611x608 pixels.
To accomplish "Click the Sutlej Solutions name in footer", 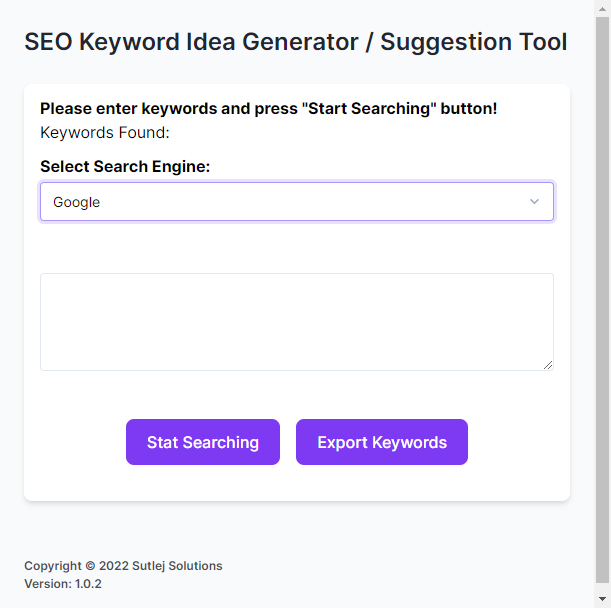I will 177,566.
